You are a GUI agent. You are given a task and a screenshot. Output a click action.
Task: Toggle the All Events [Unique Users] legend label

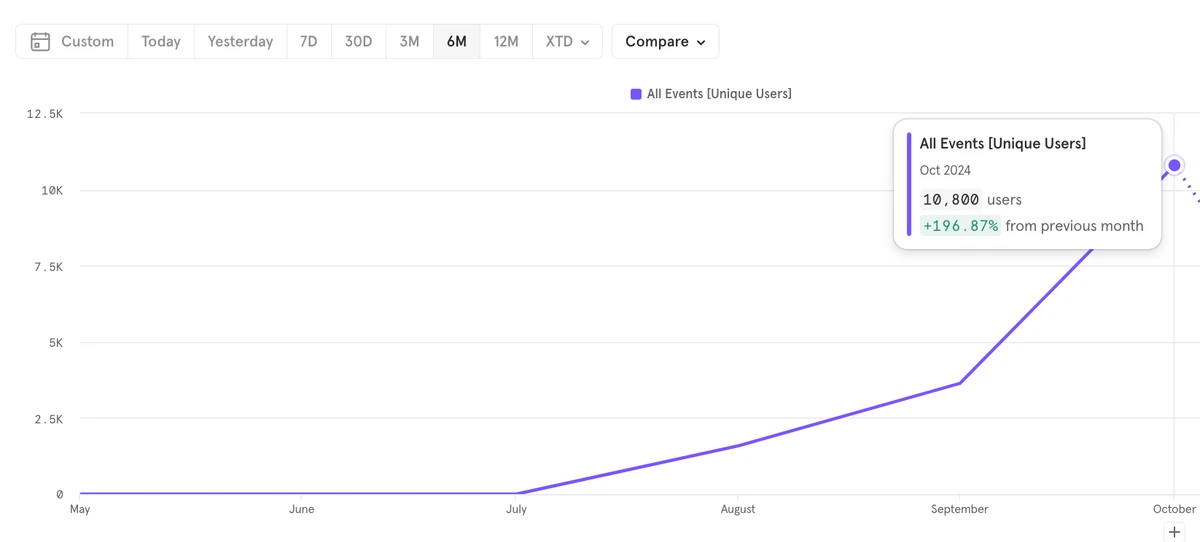coord(718,94)
